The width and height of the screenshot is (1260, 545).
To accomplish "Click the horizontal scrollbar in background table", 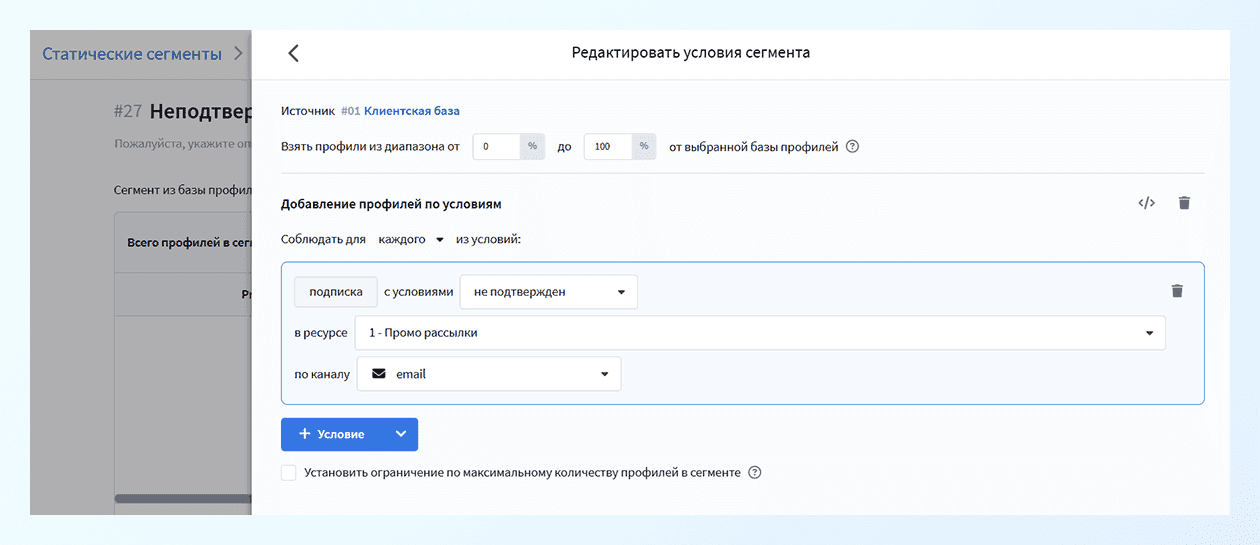I will pyautogui.click(x=183, y=498).
